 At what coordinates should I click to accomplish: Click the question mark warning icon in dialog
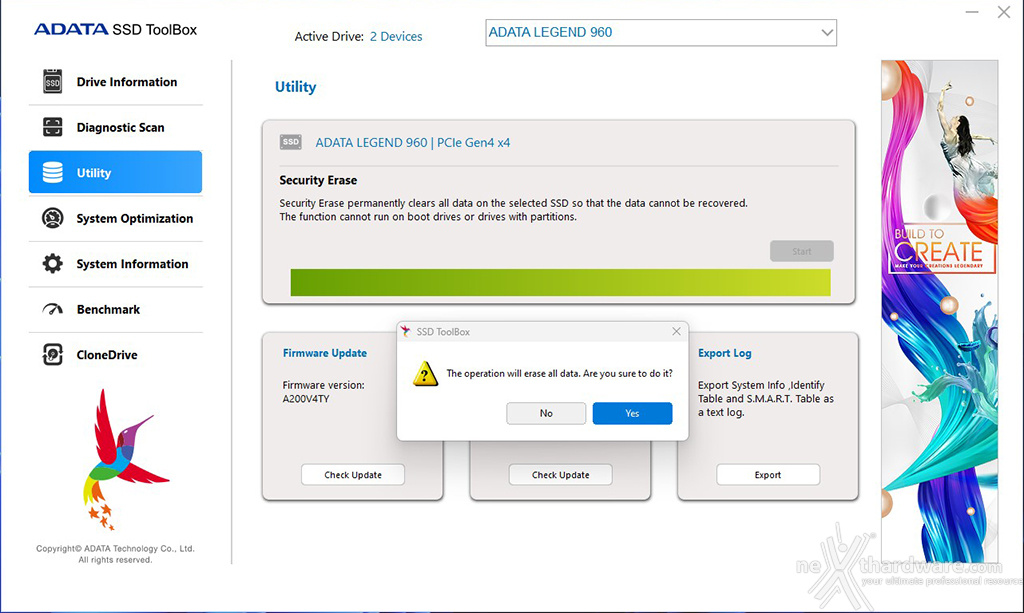click(x=425, y=374)
